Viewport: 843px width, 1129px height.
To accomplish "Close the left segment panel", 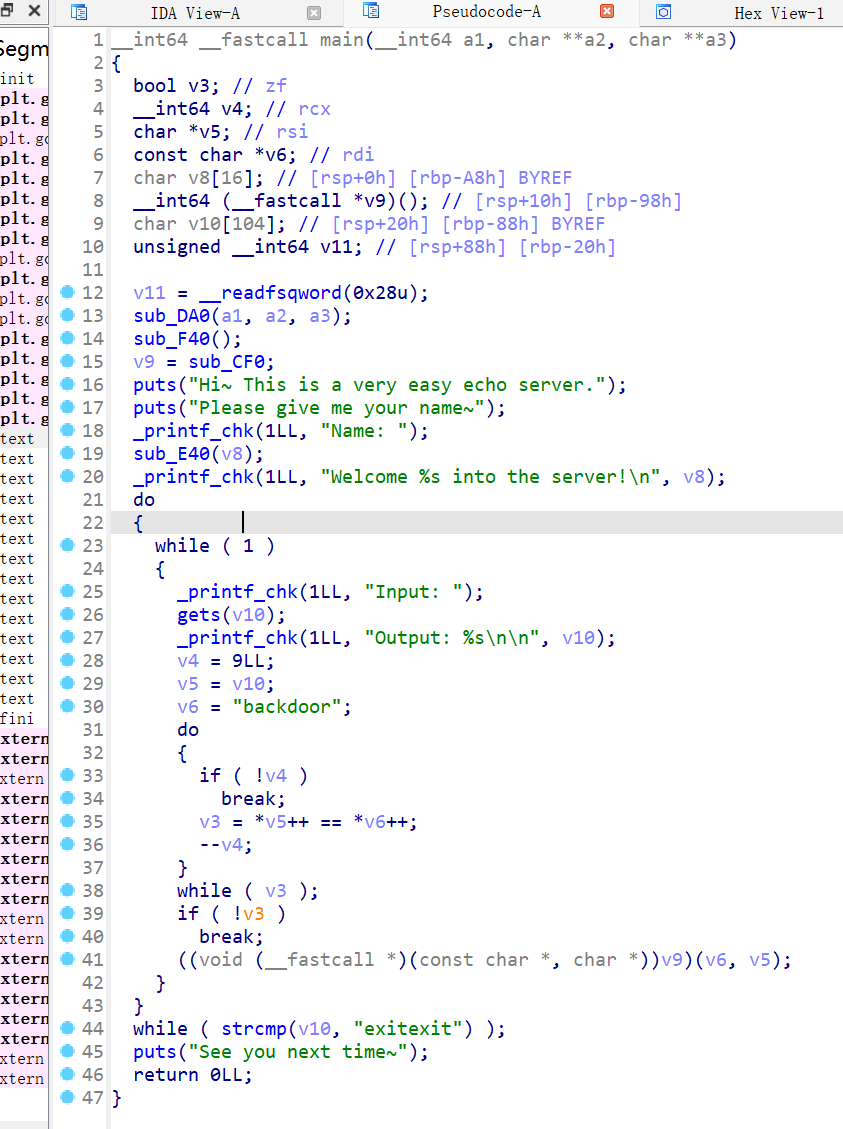I will point(33,12).
